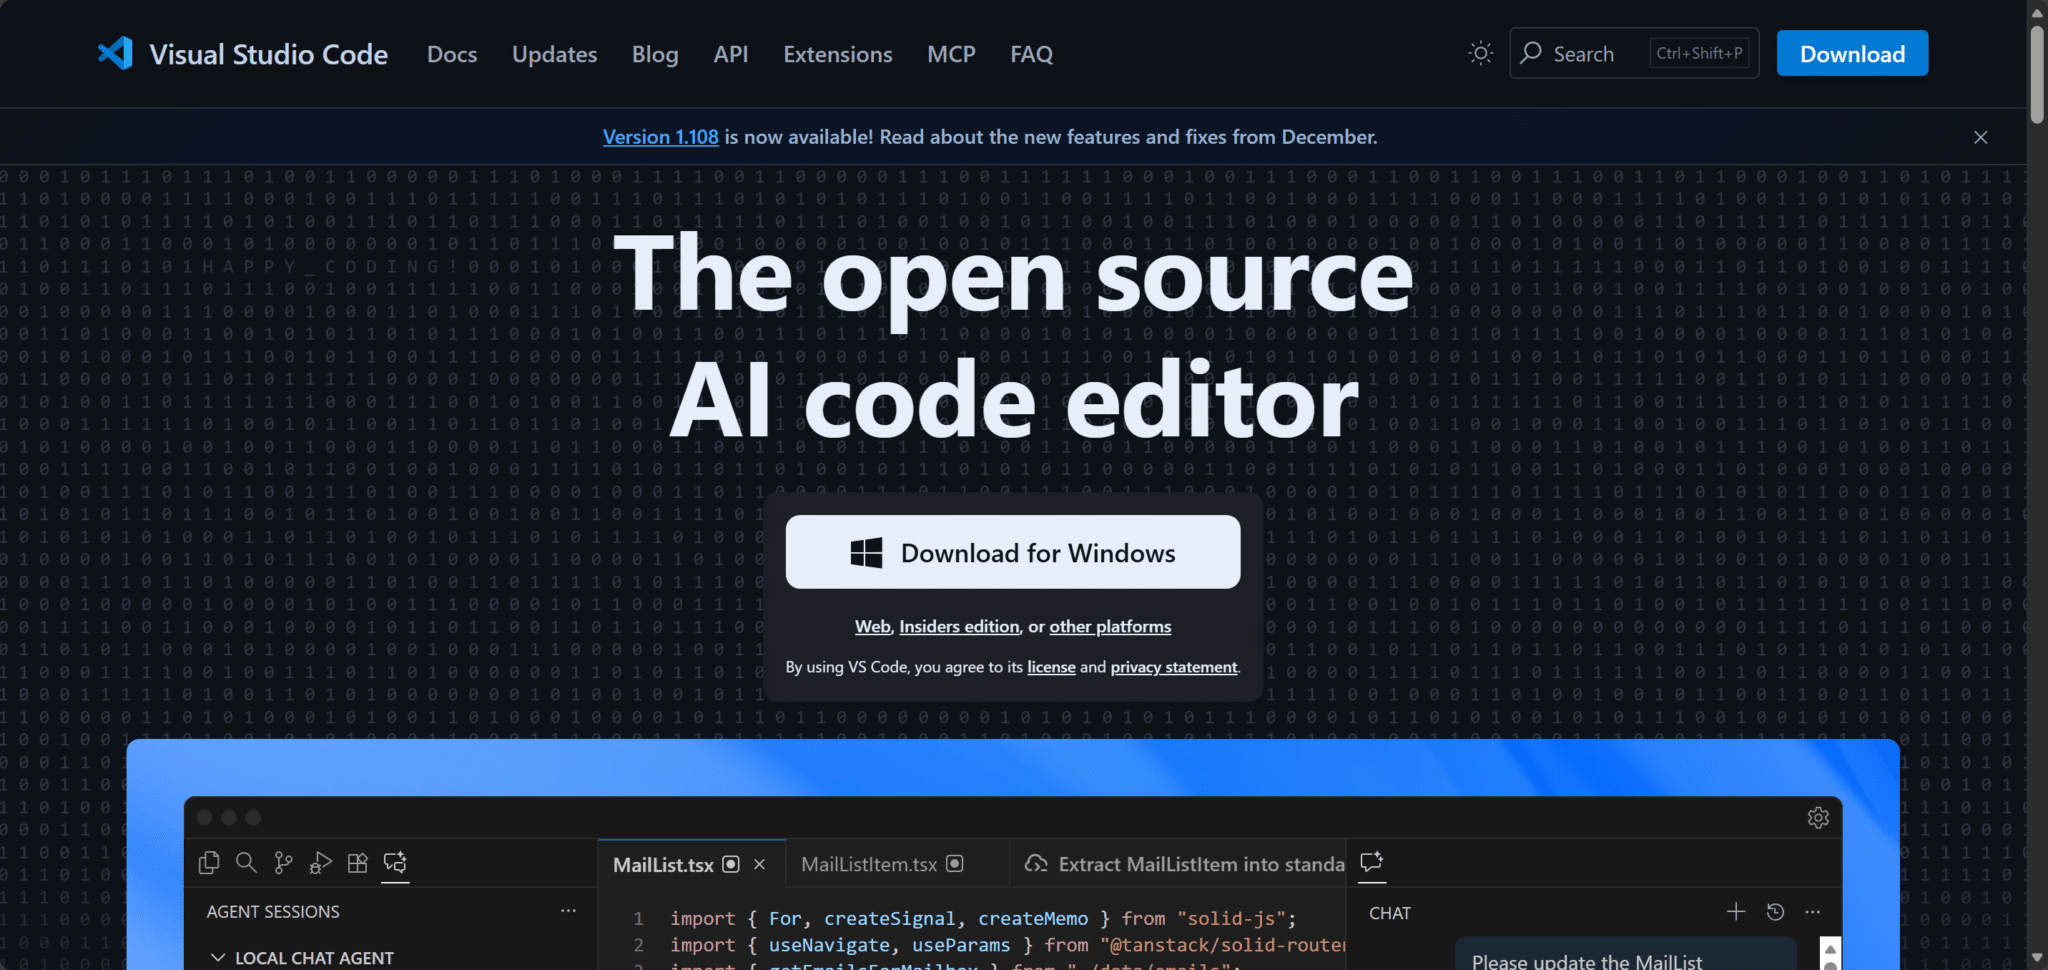This screenshot has width=2048, height=970.
Task: Click the Visual Studio Code title text
Action: coord(269,54)
